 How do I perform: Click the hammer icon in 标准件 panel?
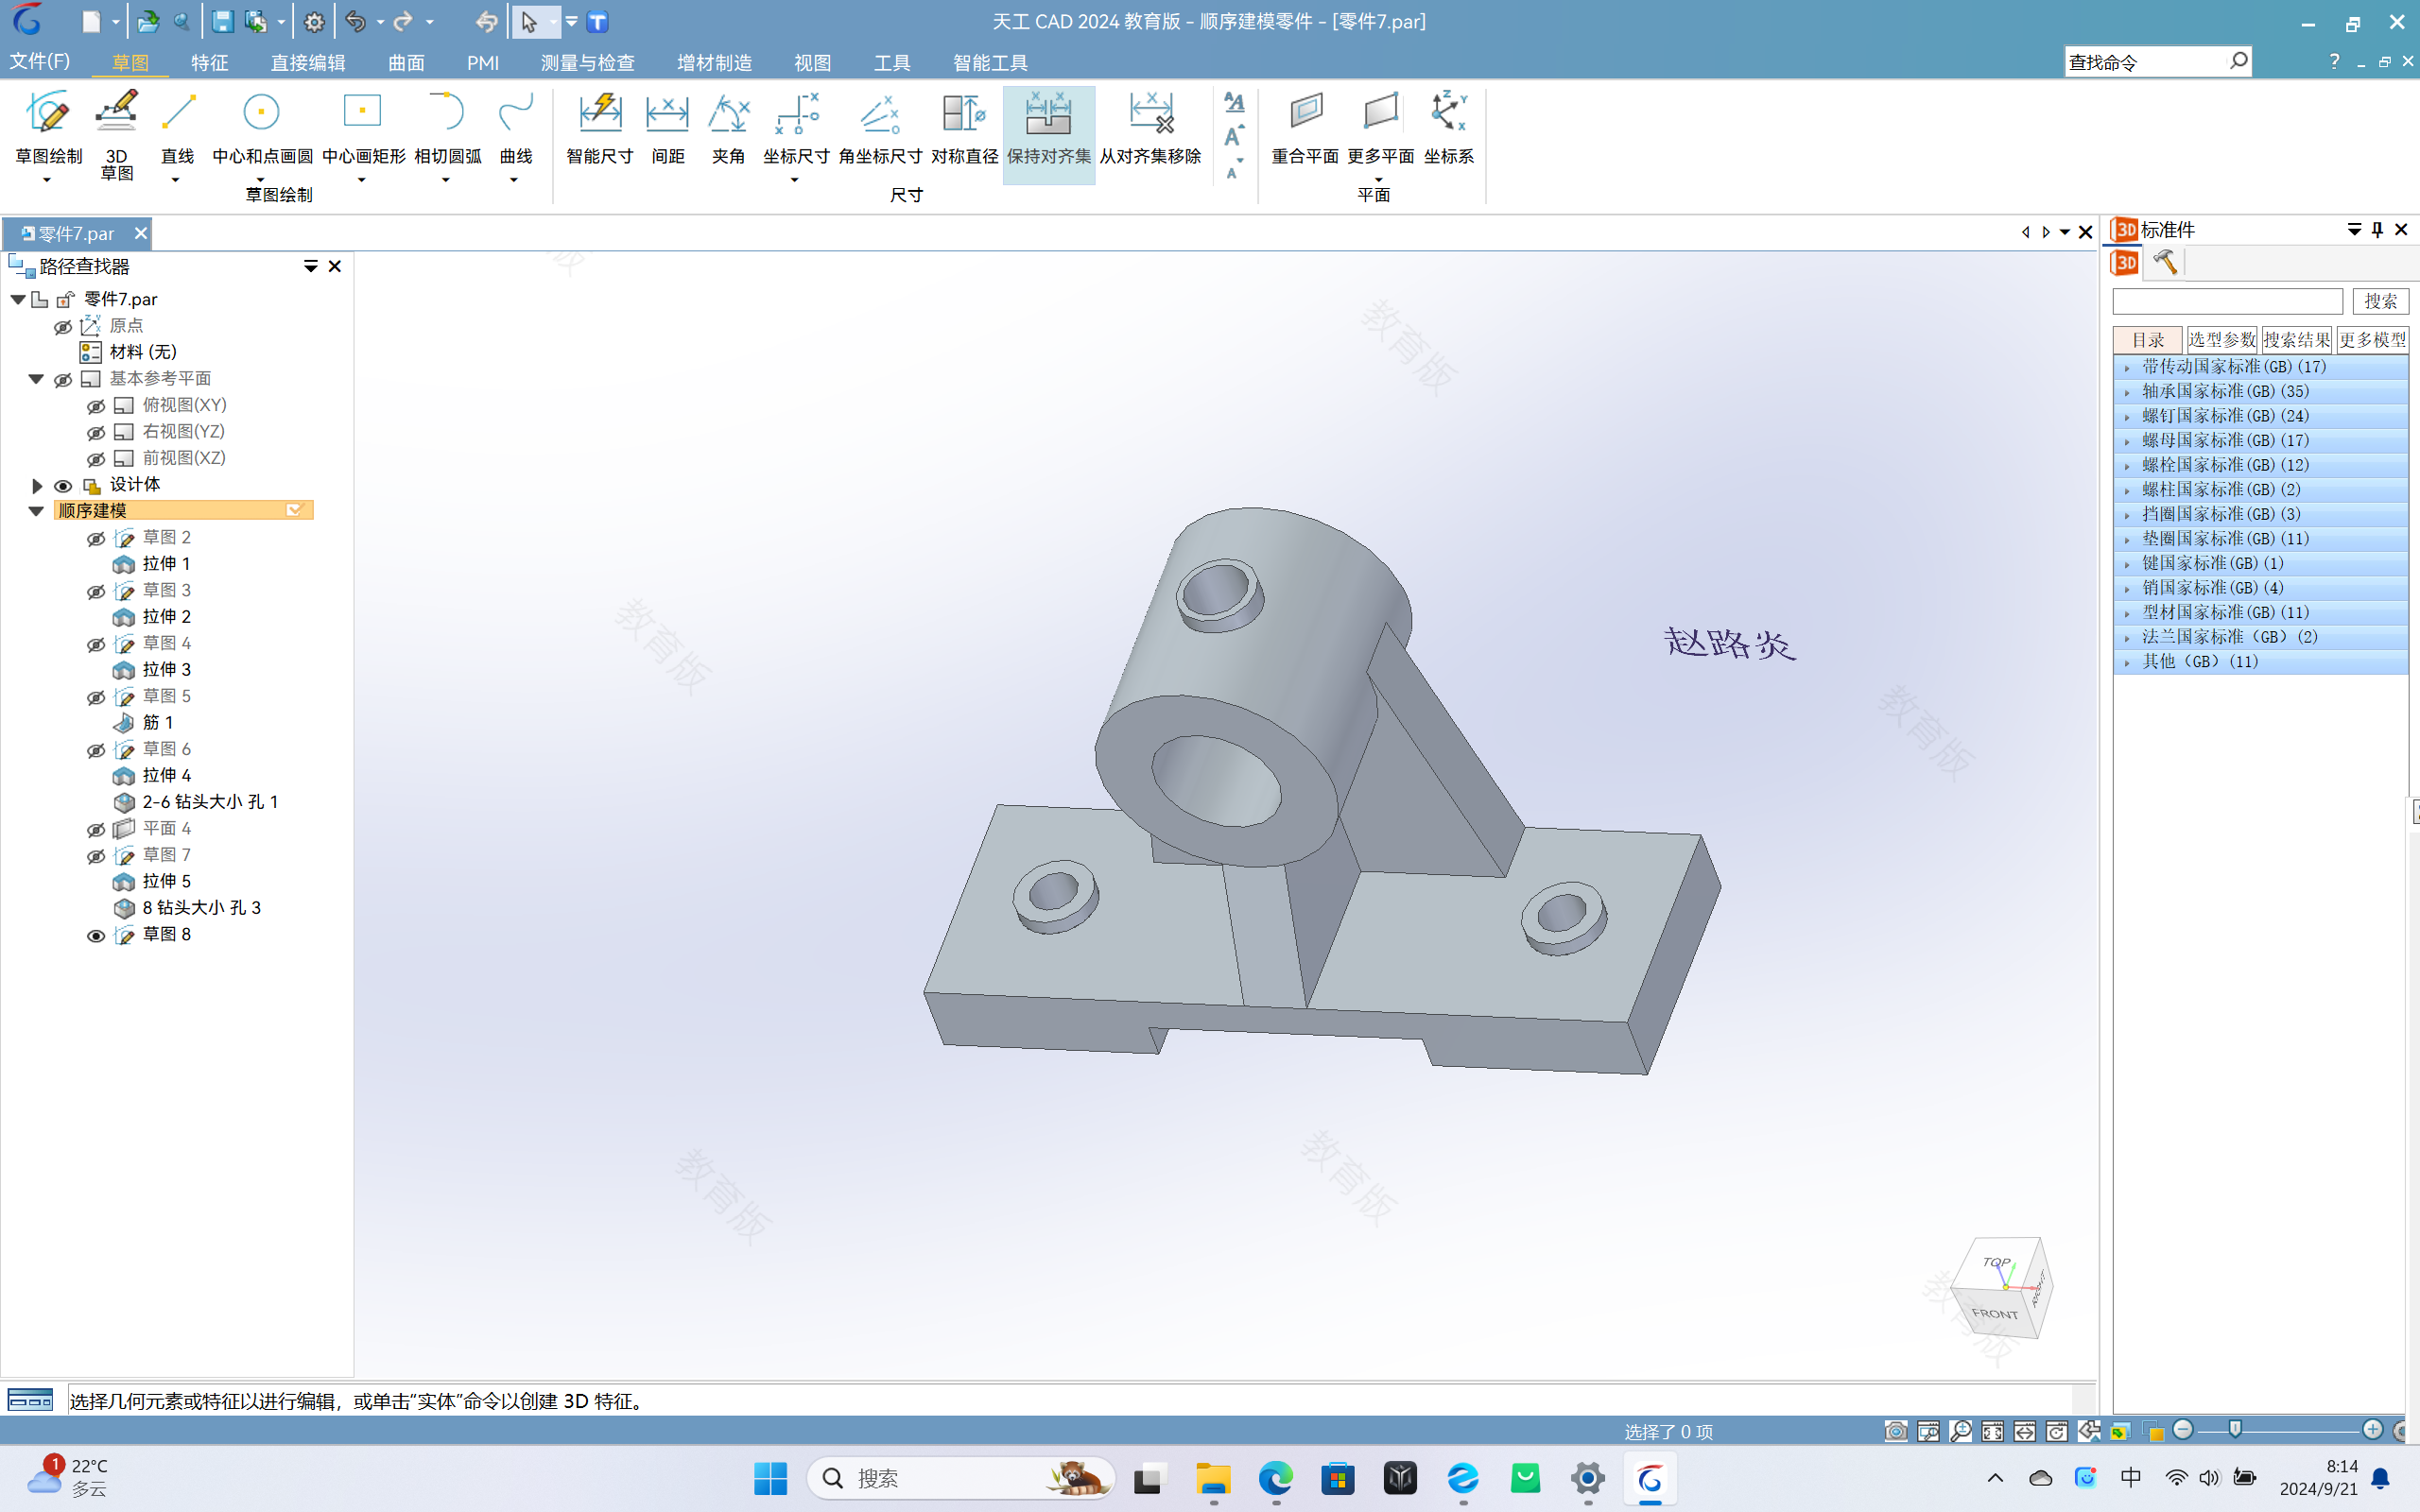coord(2166,262)
